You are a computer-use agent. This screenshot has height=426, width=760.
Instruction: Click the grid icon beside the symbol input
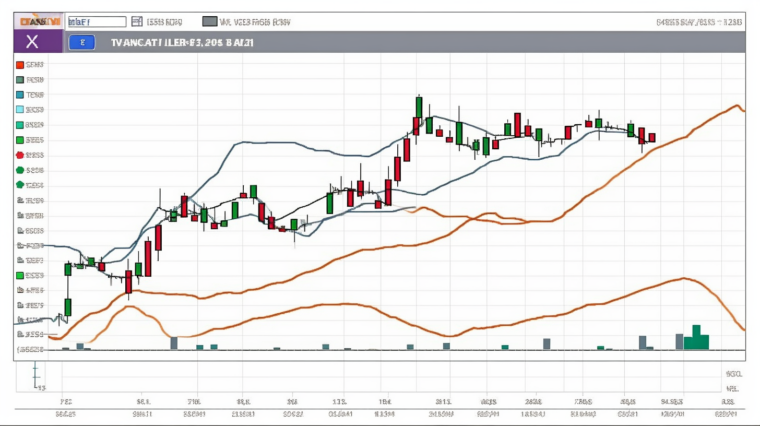[x=136, y=20]
